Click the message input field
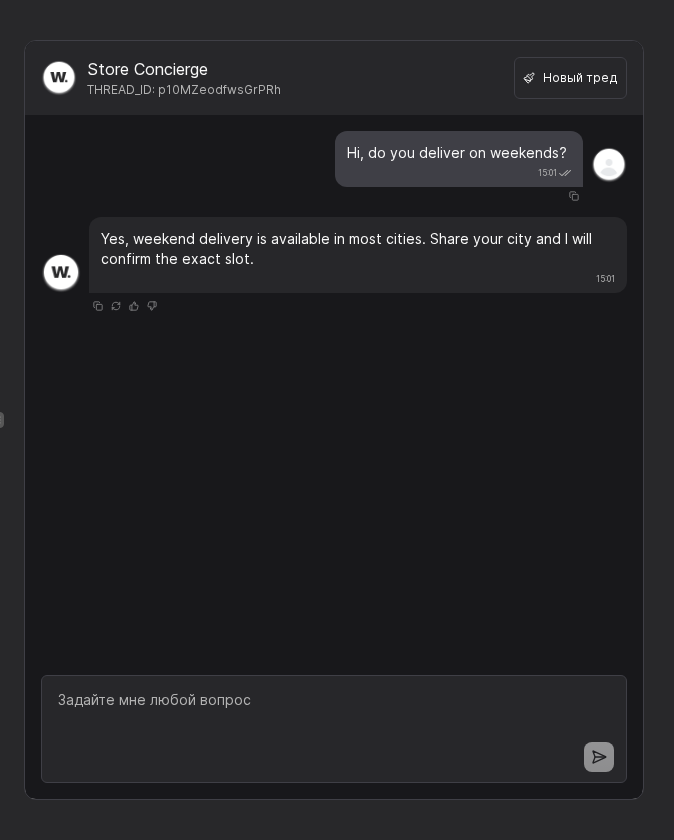The image size is (674, 840). click(333, 700)
